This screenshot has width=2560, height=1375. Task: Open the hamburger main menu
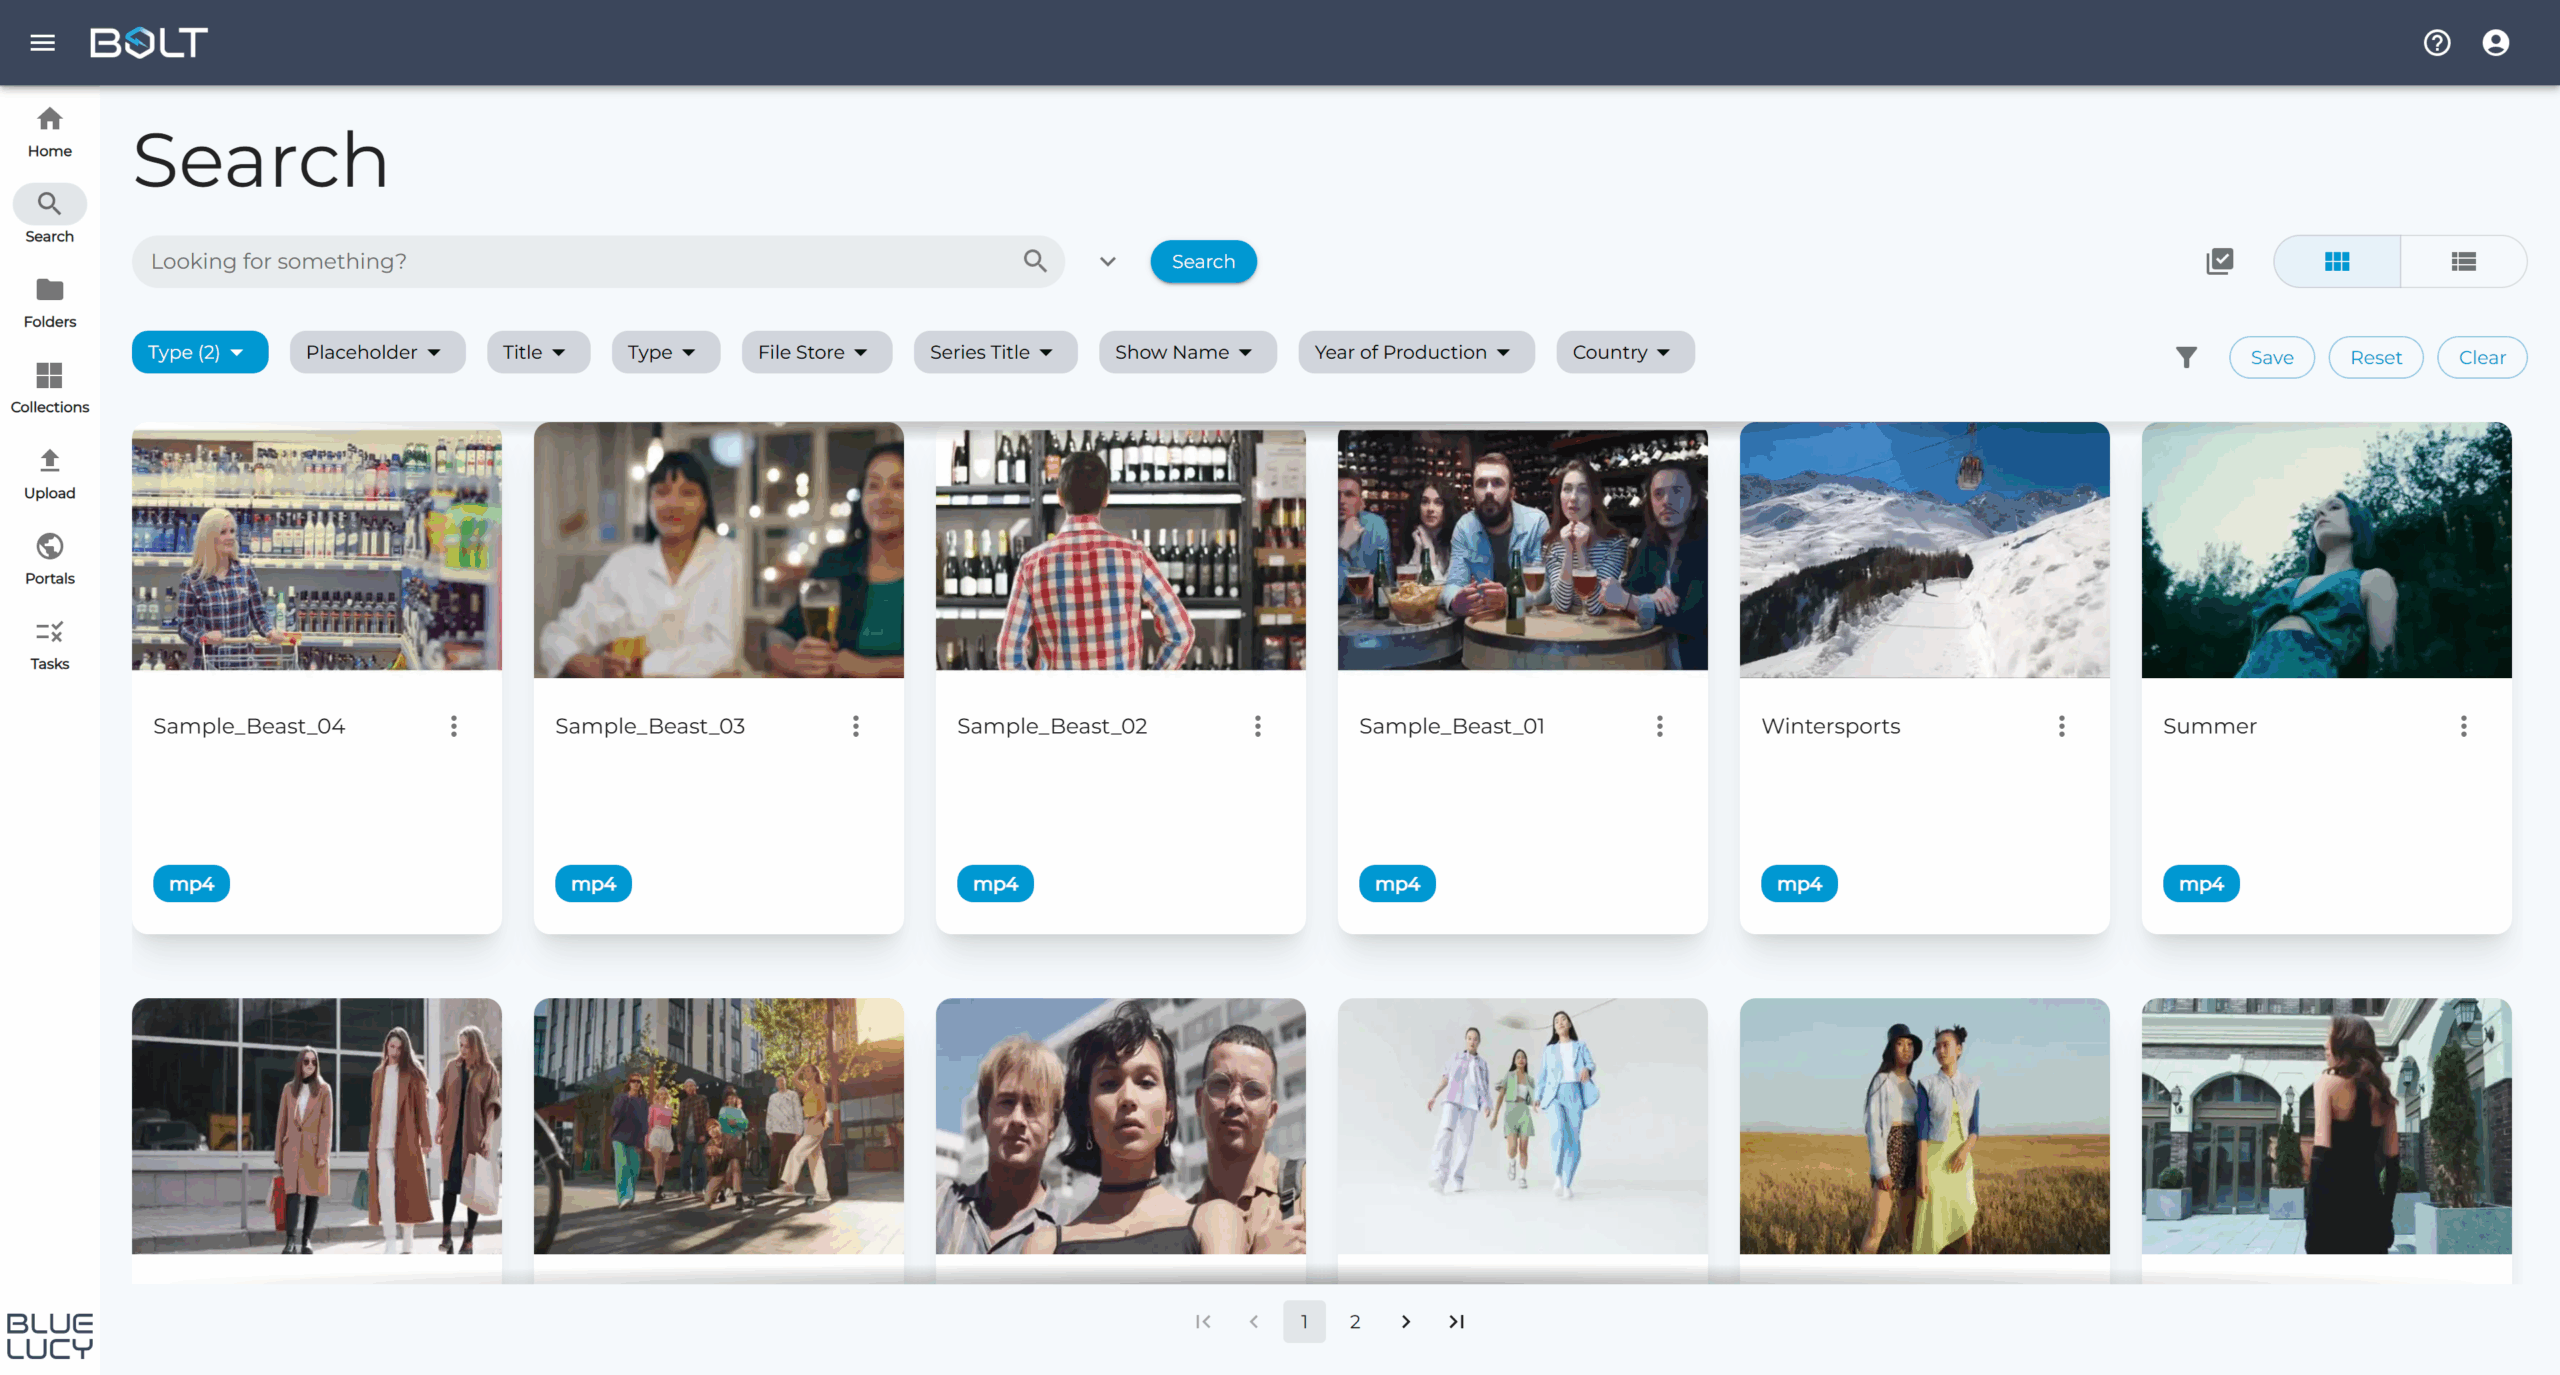pyautogui.click(x=42, y=42)
